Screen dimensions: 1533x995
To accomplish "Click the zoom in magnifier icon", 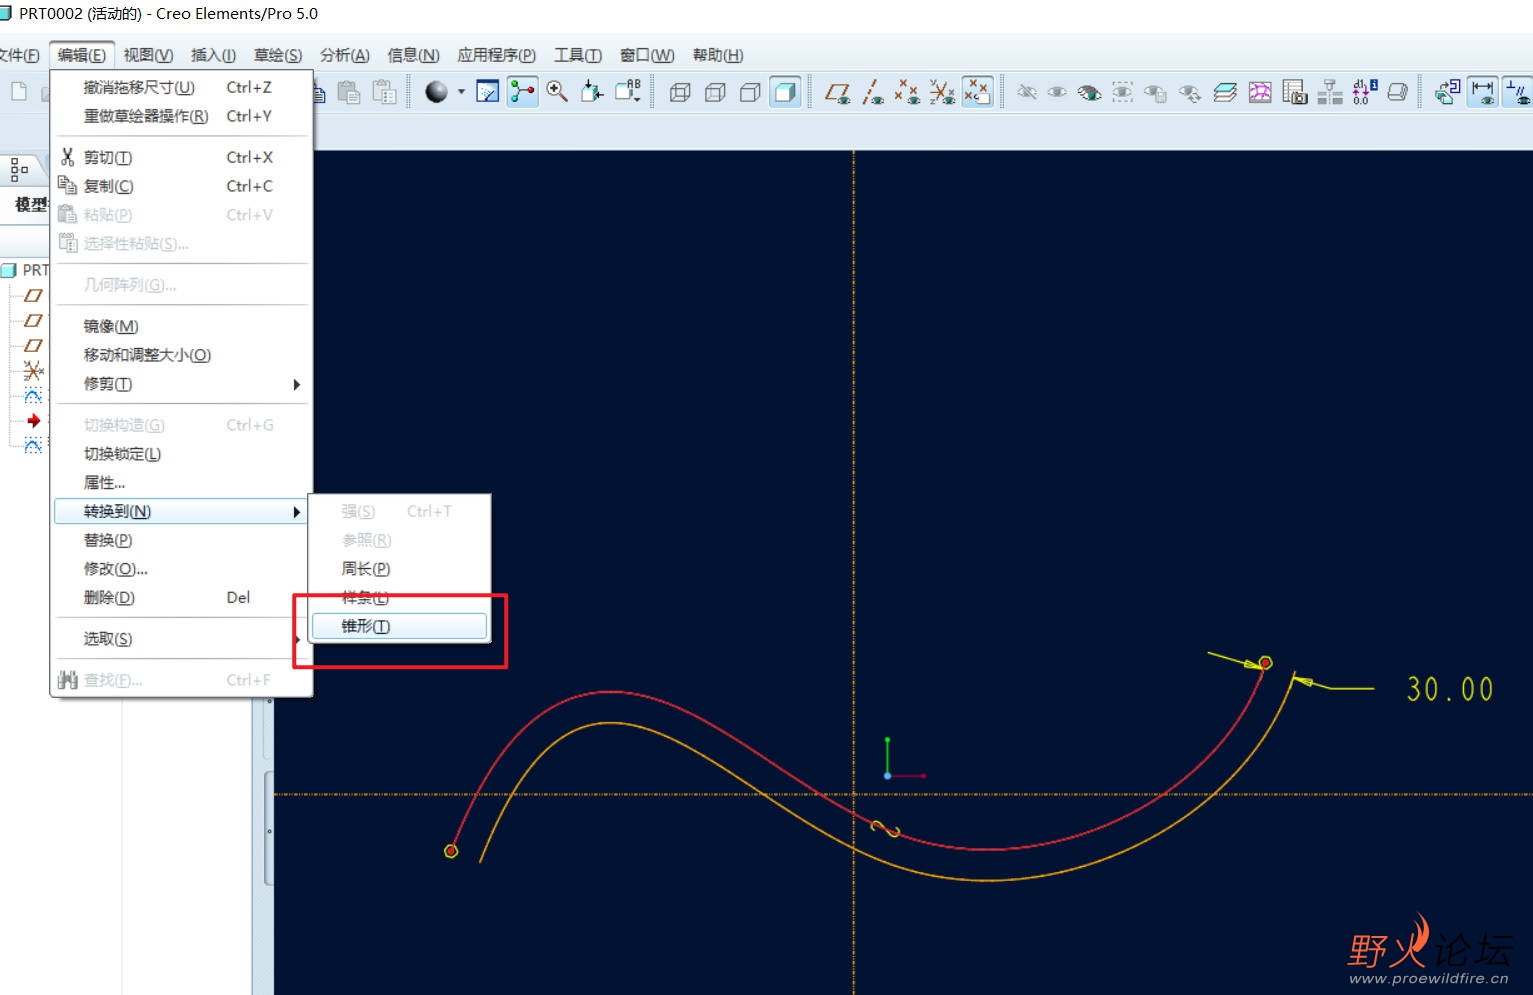I will tap(557, 92).
